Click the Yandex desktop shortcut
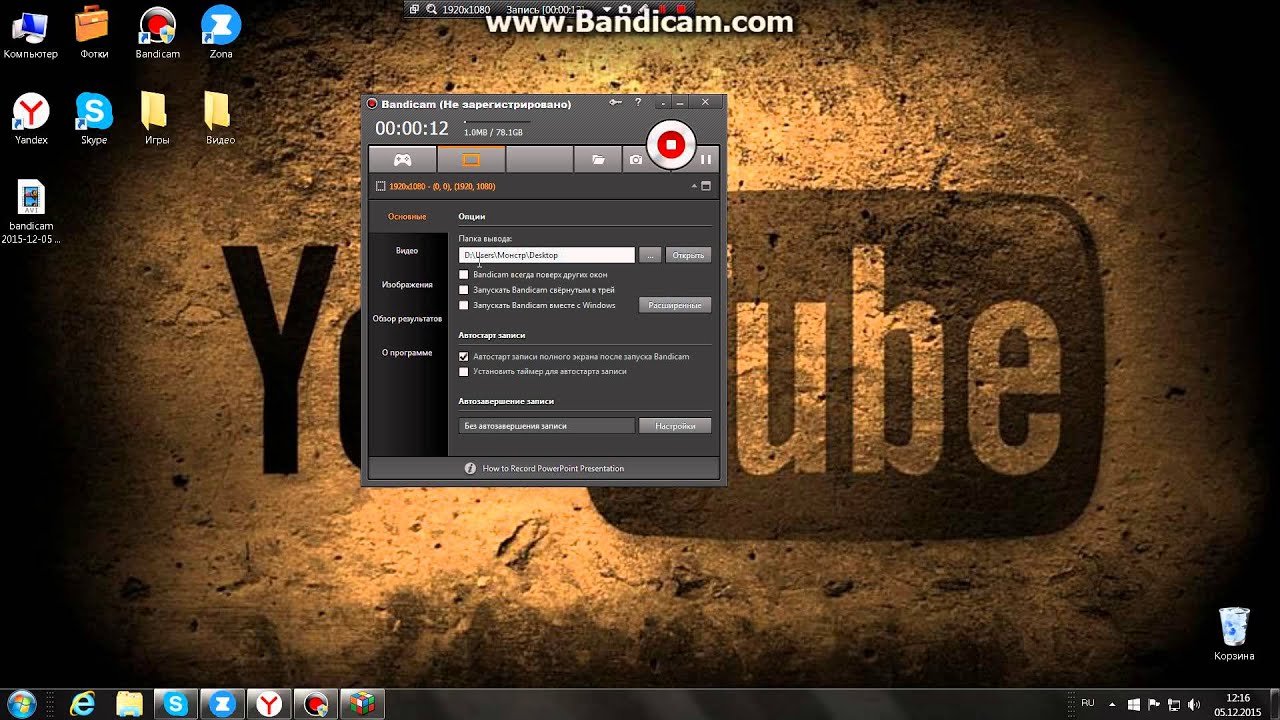This screenshot has width=1280, height=720. click(31, 119)
